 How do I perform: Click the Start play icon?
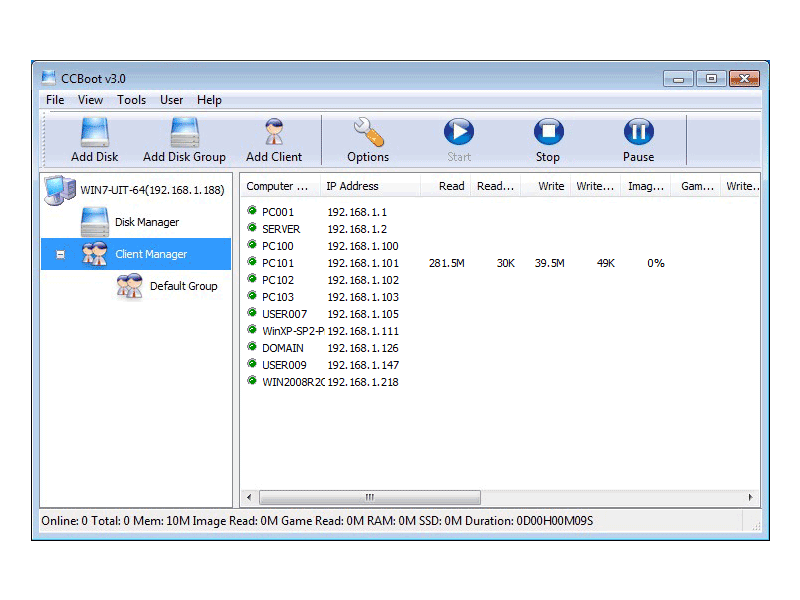click(x=459, y=132)
